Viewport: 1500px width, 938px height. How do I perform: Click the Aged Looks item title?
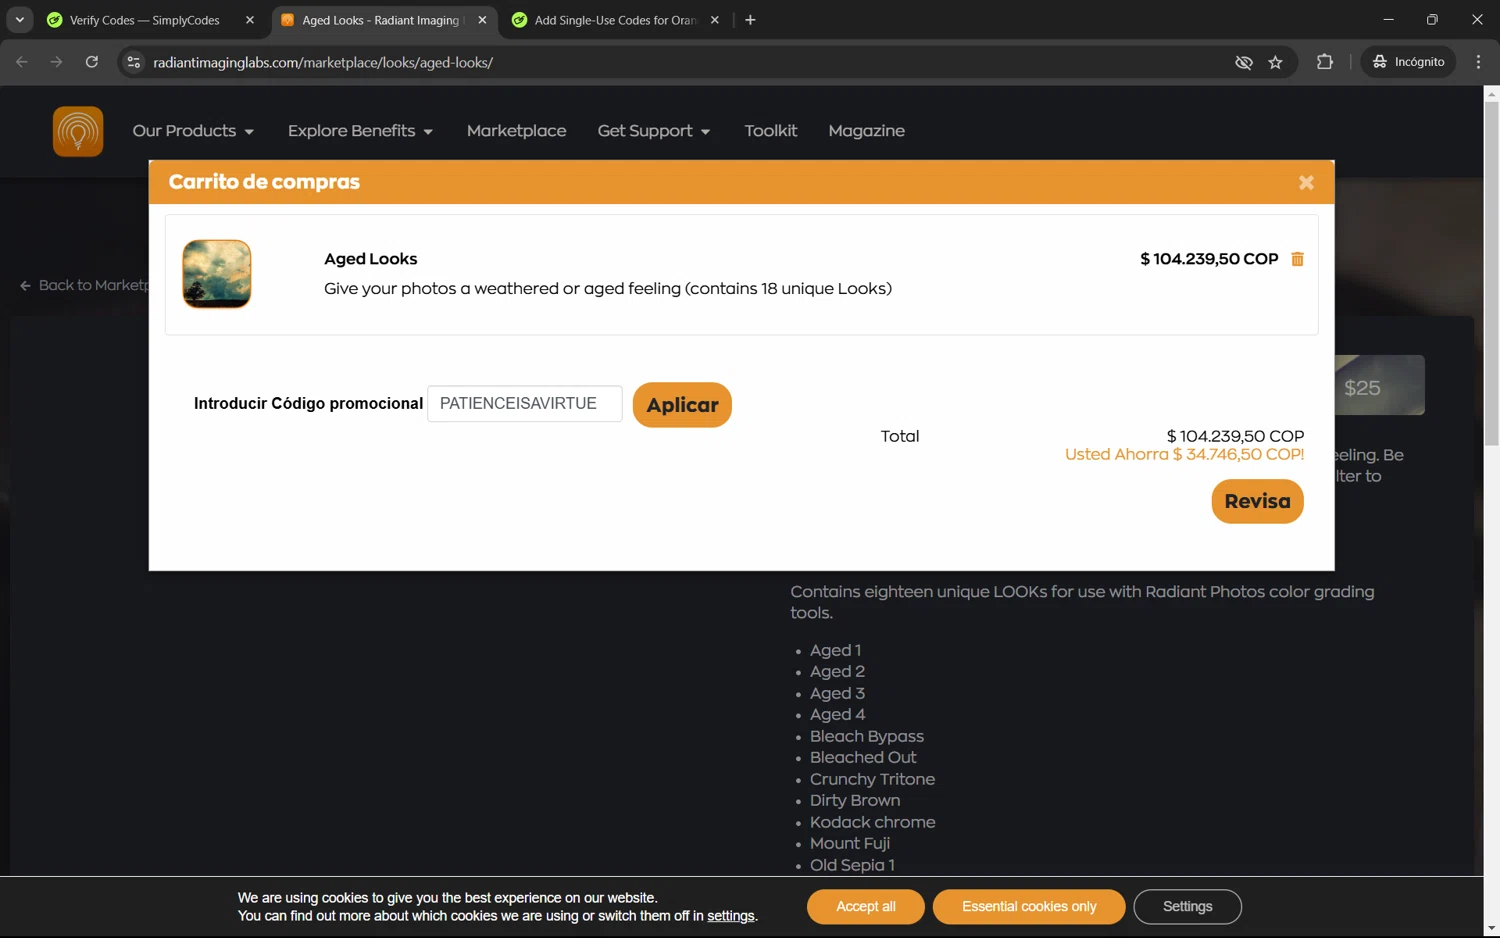click(371, 259)
